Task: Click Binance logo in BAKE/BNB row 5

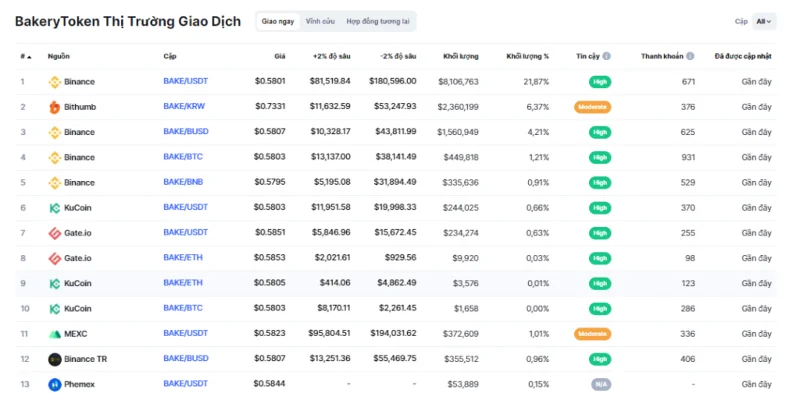Action: tap(55, 183)
